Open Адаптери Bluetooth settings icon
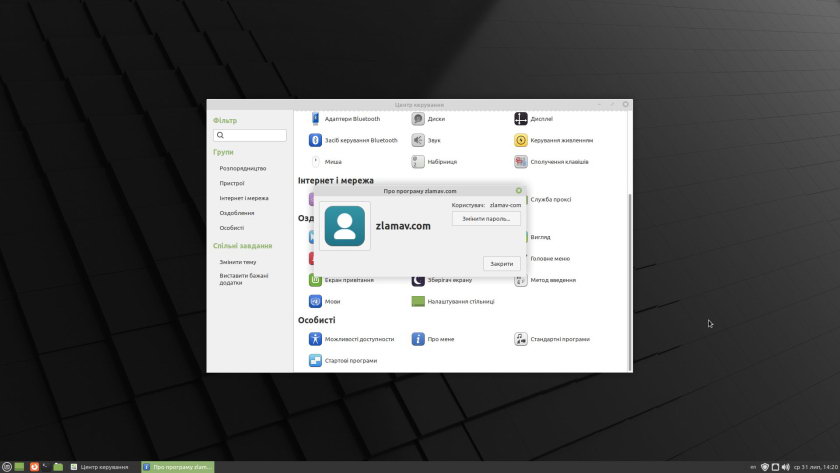 (315, 119)
